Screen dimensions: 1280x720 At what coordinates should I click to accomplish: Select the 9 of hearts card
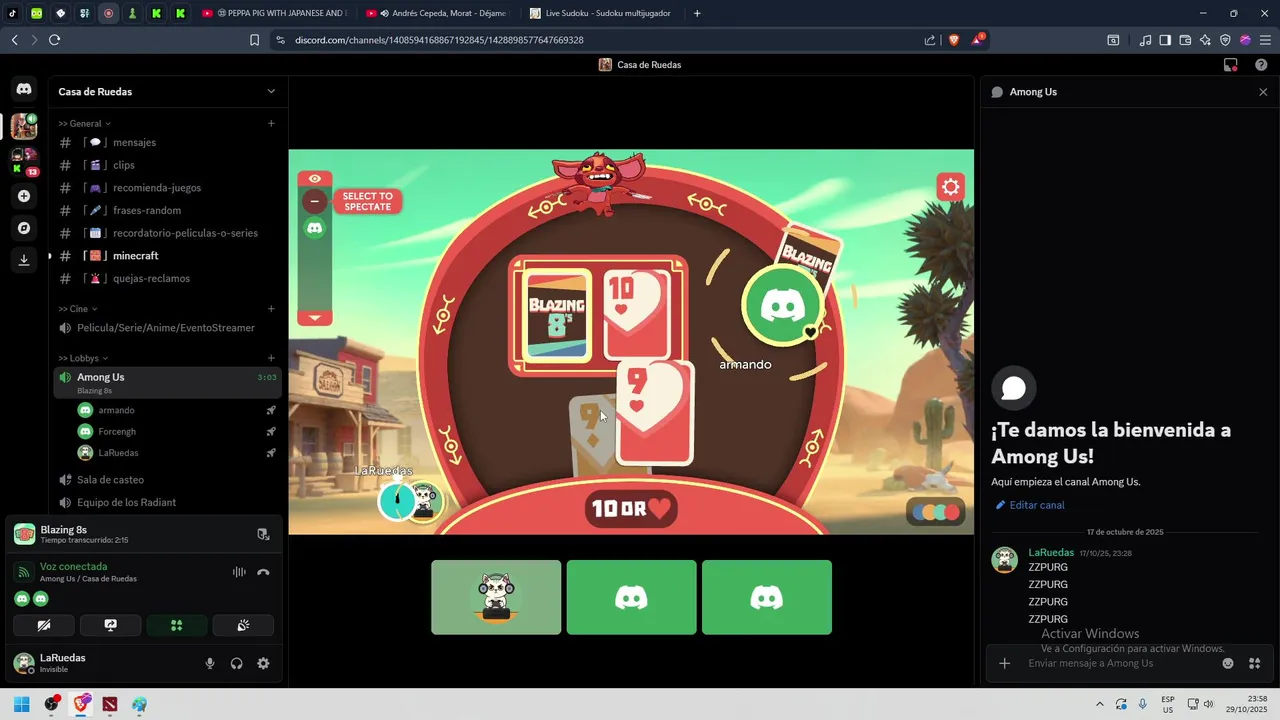[x=655, y=412]
